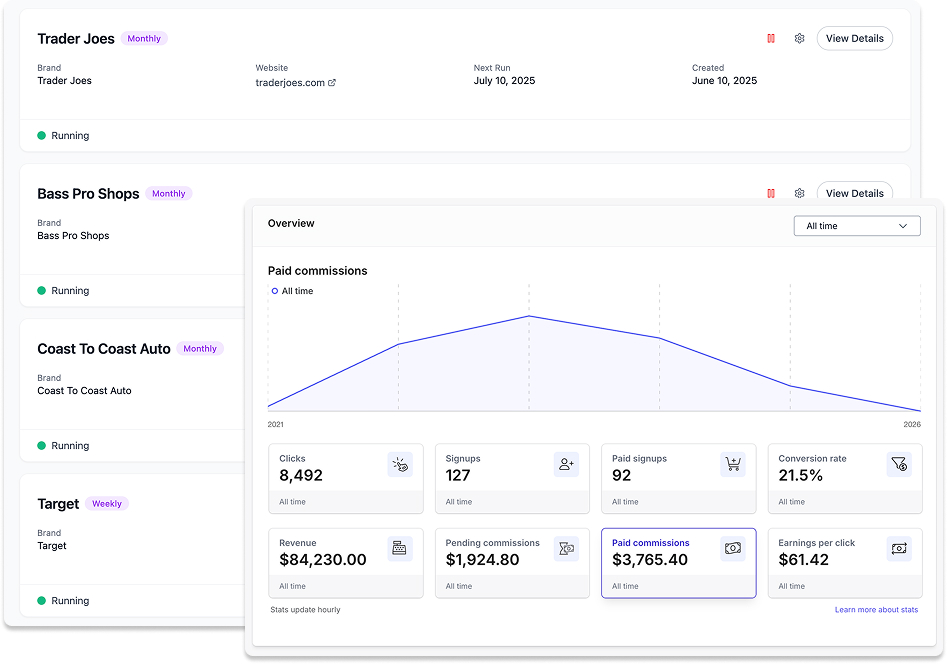Click the Paid signups cart icon

tap(733, 465)
